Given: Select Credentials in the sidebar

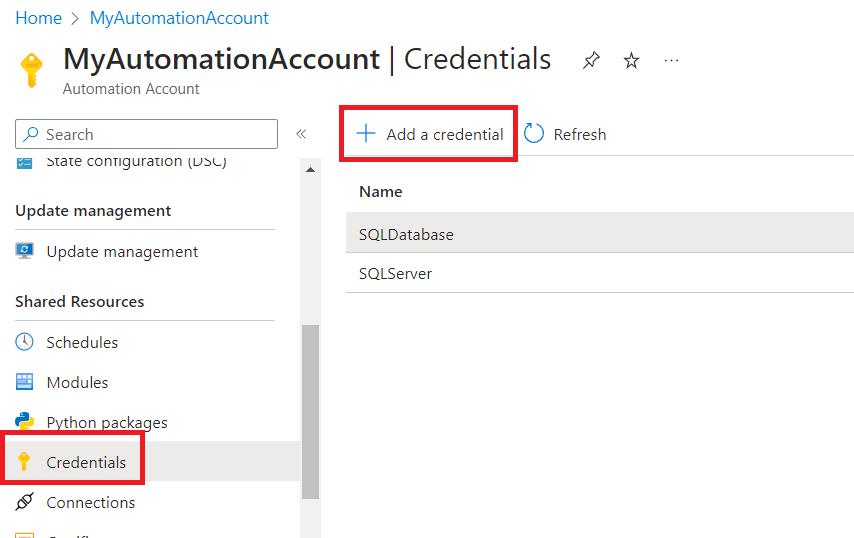Looking at the screenshot, I should click(x=86, y=462).
